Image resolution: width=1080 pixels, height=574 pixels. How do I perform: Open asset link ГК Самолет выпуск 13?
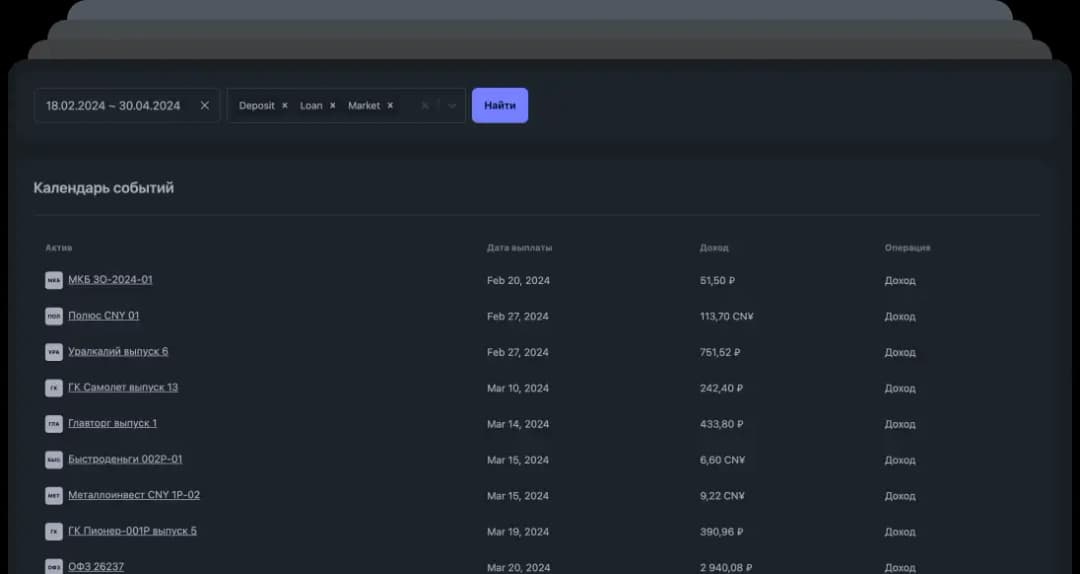pyautogui.click(x=123, y=387)
